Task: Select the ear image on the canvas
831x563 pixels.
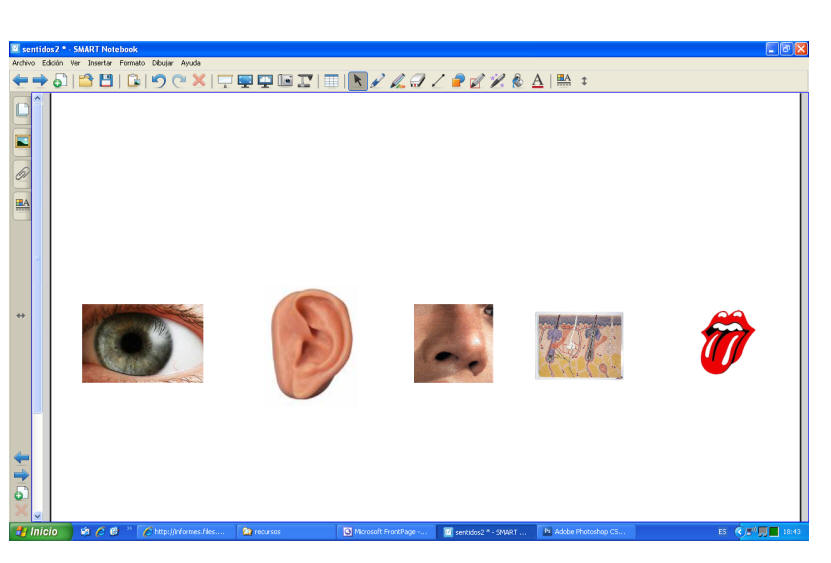Action: click(310, 344)
